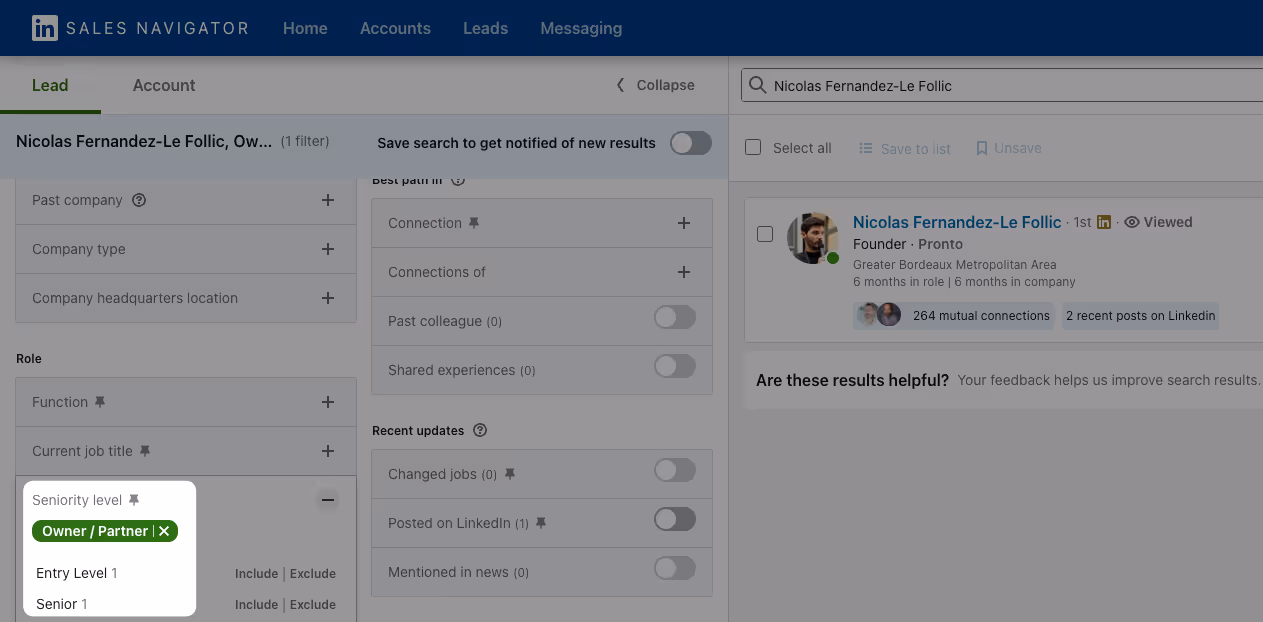
Task: Expand the Company type filter
Action: point(327,249)
